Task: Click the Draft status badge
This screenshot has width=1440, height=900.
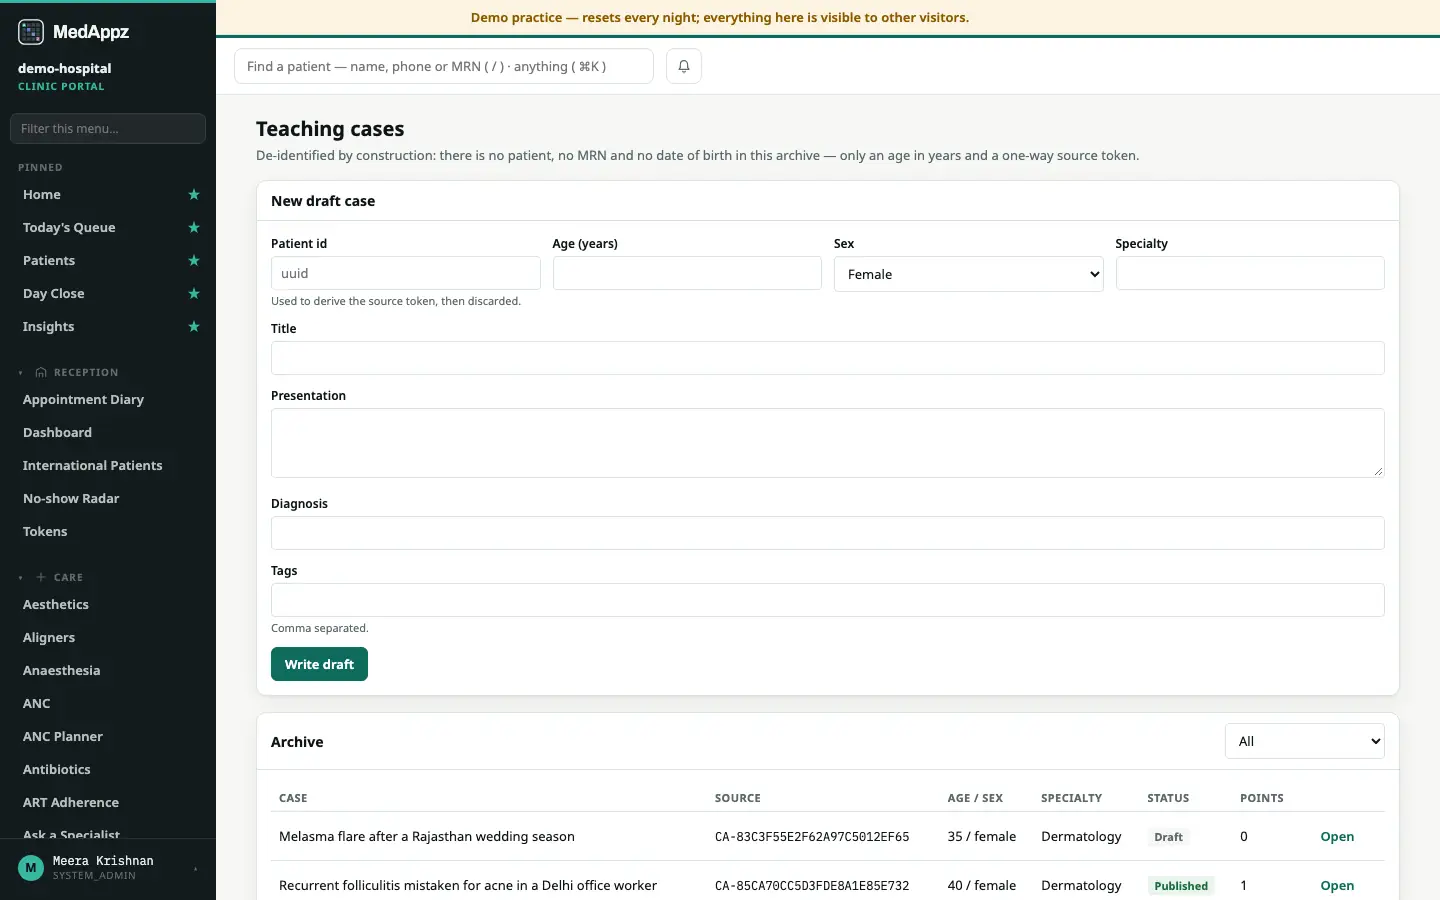Action: coord(1168,837)
